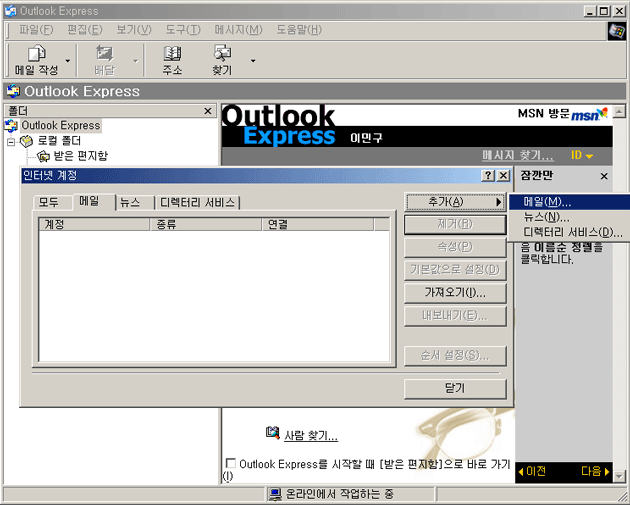Open the 파일(F) menu
This screenshot has height=505, width=630.
36,30
